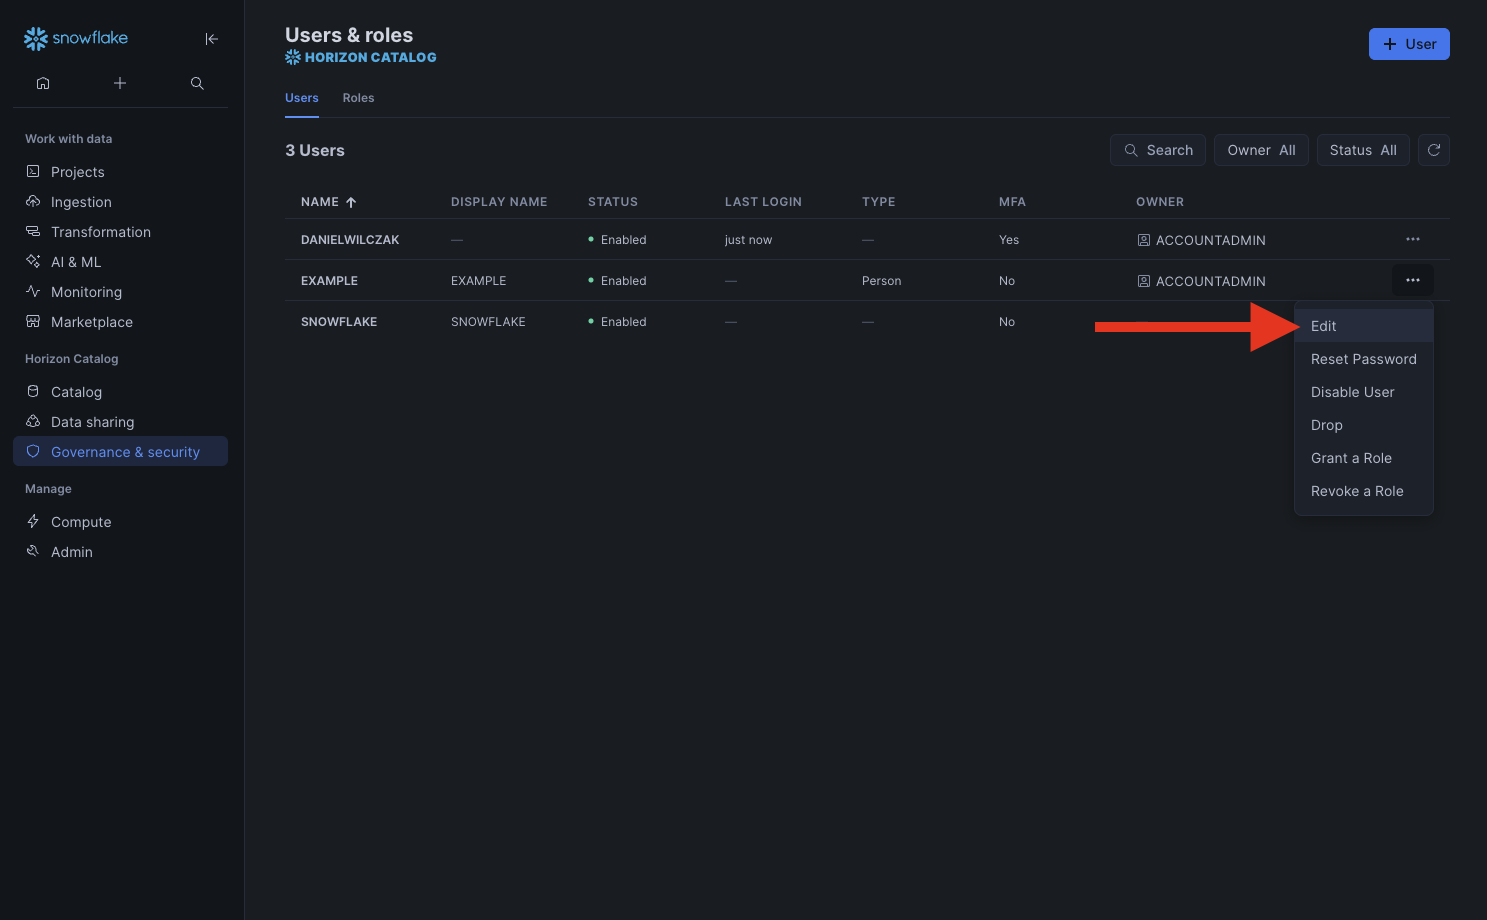
Task: Go to the home icon
Action: click(43, 83)
